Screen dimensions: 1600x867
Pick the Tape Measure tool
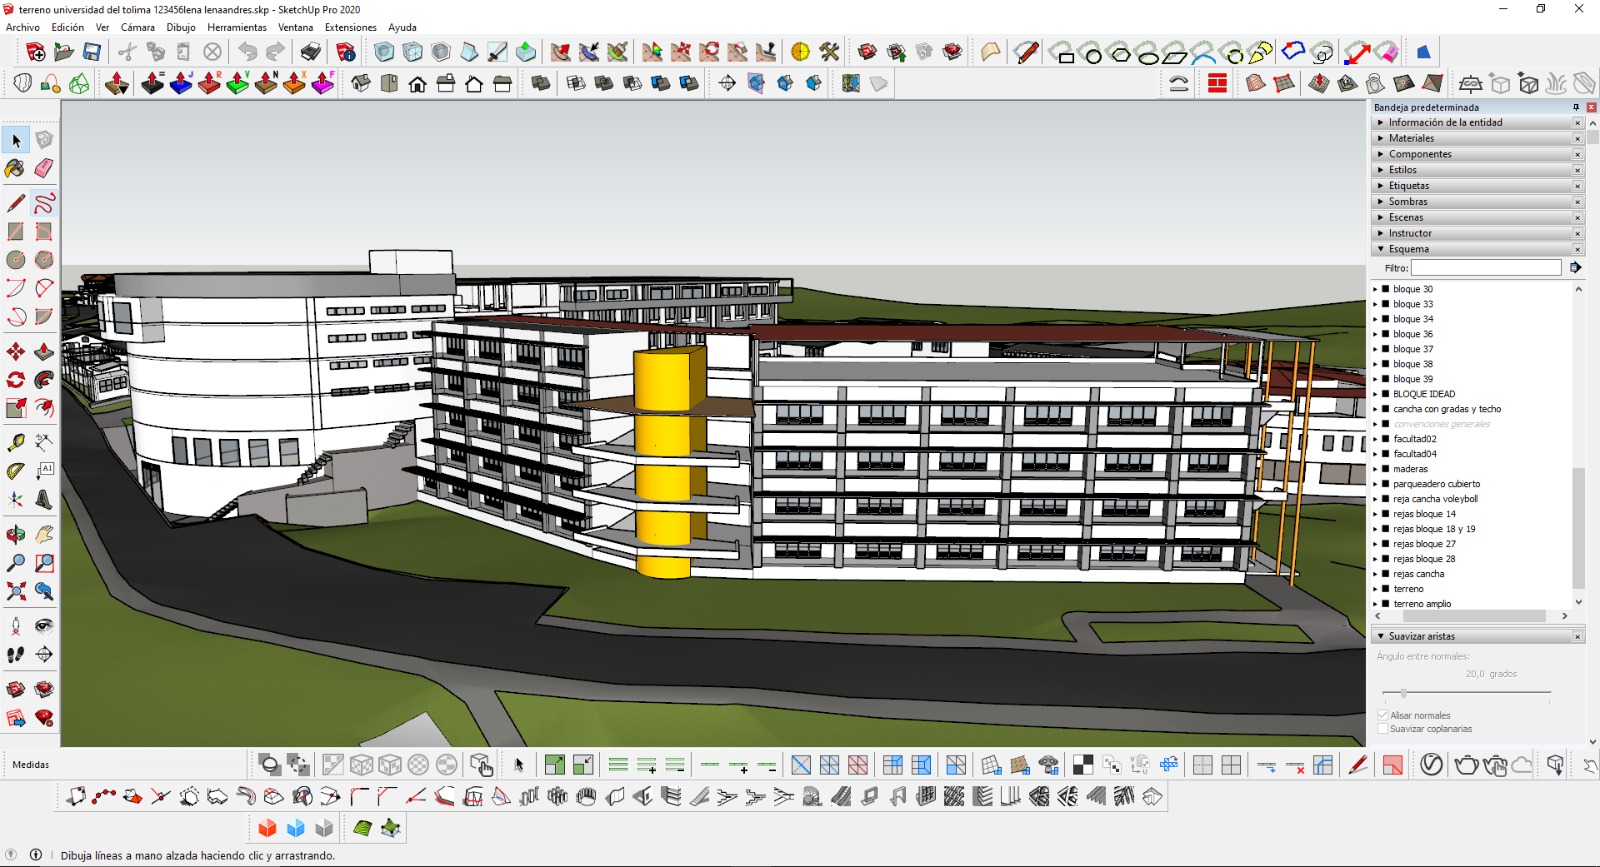coord(16,442)
